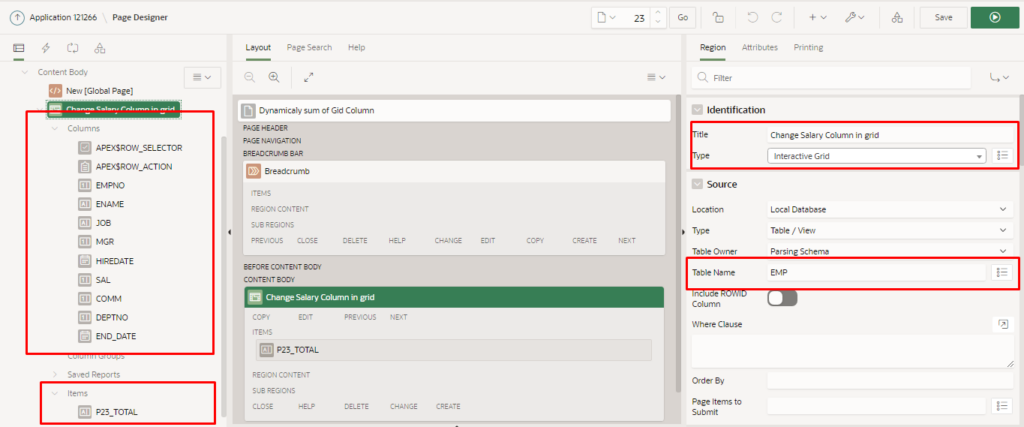Open the Type dropdown showing Interactive Grid
Viewport: 1024px width, 427px height.
(x=876, y=155)
